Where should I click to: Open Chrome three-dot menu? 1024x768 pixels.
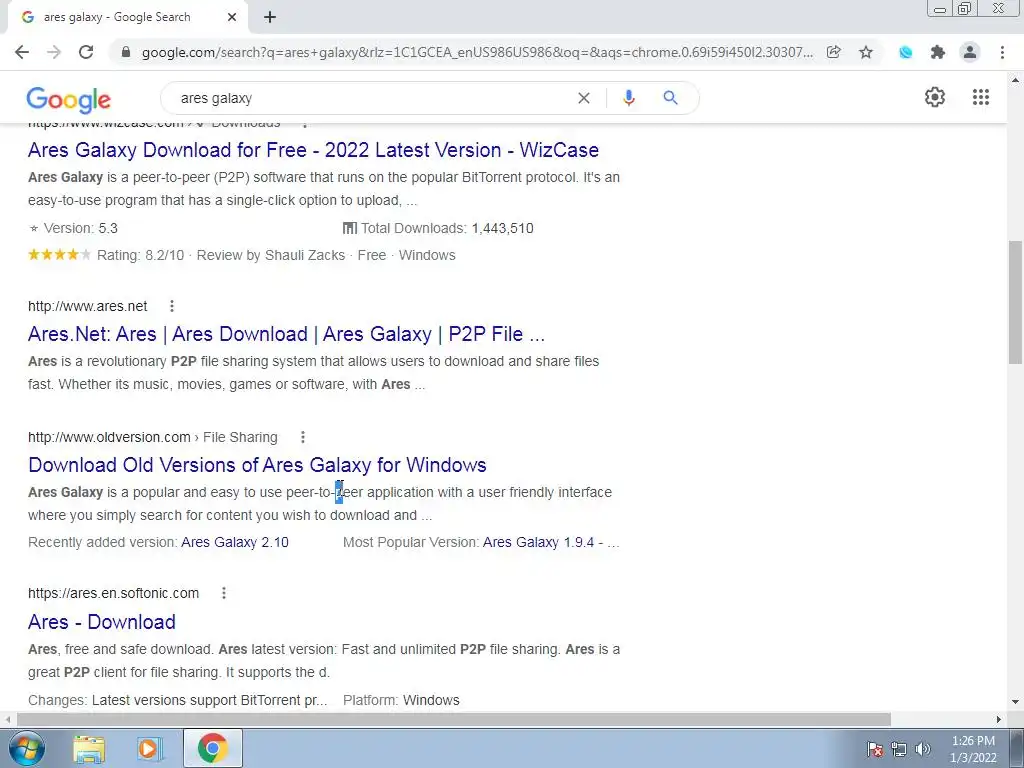[1002, 52]
